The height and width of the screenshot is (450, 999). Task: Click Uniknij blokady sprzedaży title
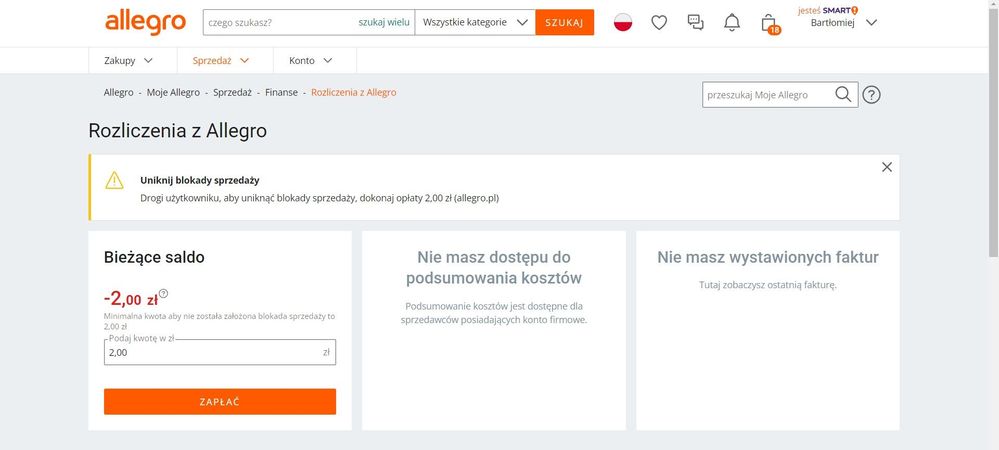point(200,180)
